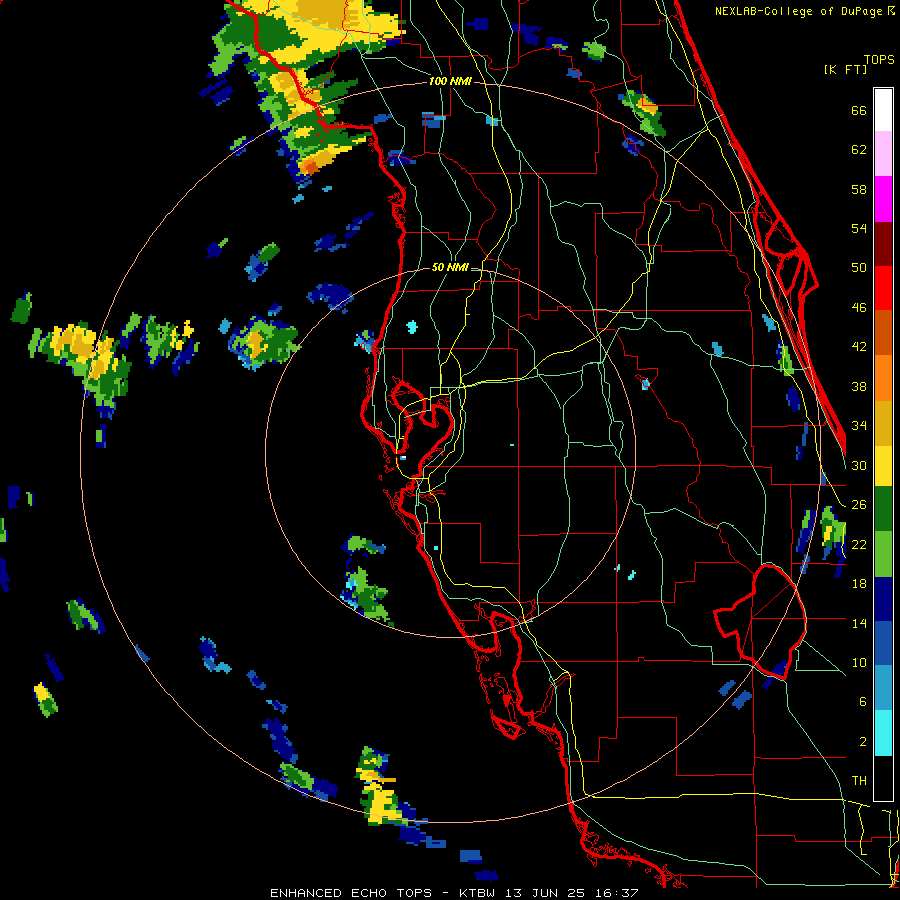Click the bright red legend swatch
The image size is (900, 900).
tap(883, 288)
